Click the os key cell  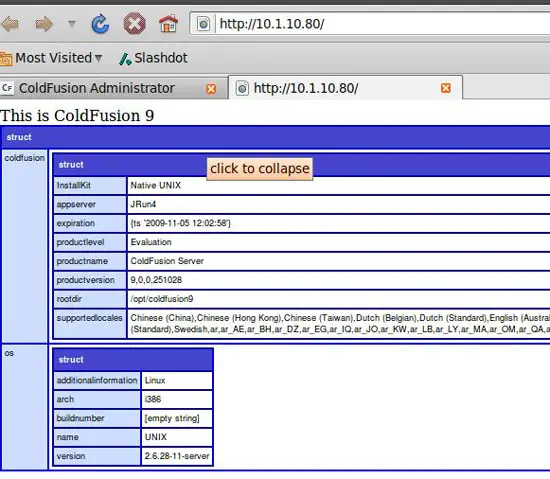[x=25, y=407]
